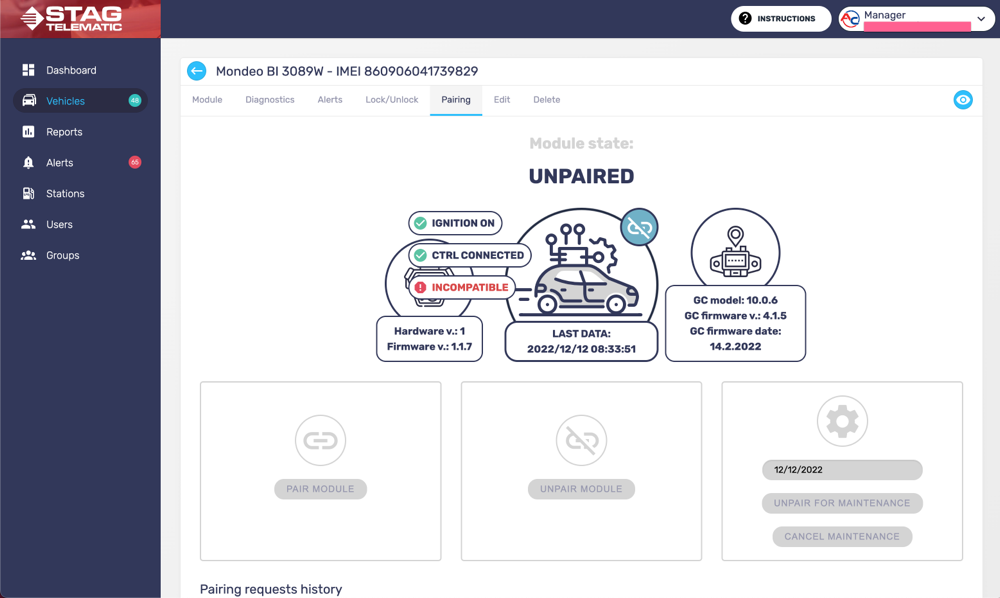Click the Alerts bell icon
This screenshot has height=598, width=1000.
pyautogui.click(x=28, y=163)
